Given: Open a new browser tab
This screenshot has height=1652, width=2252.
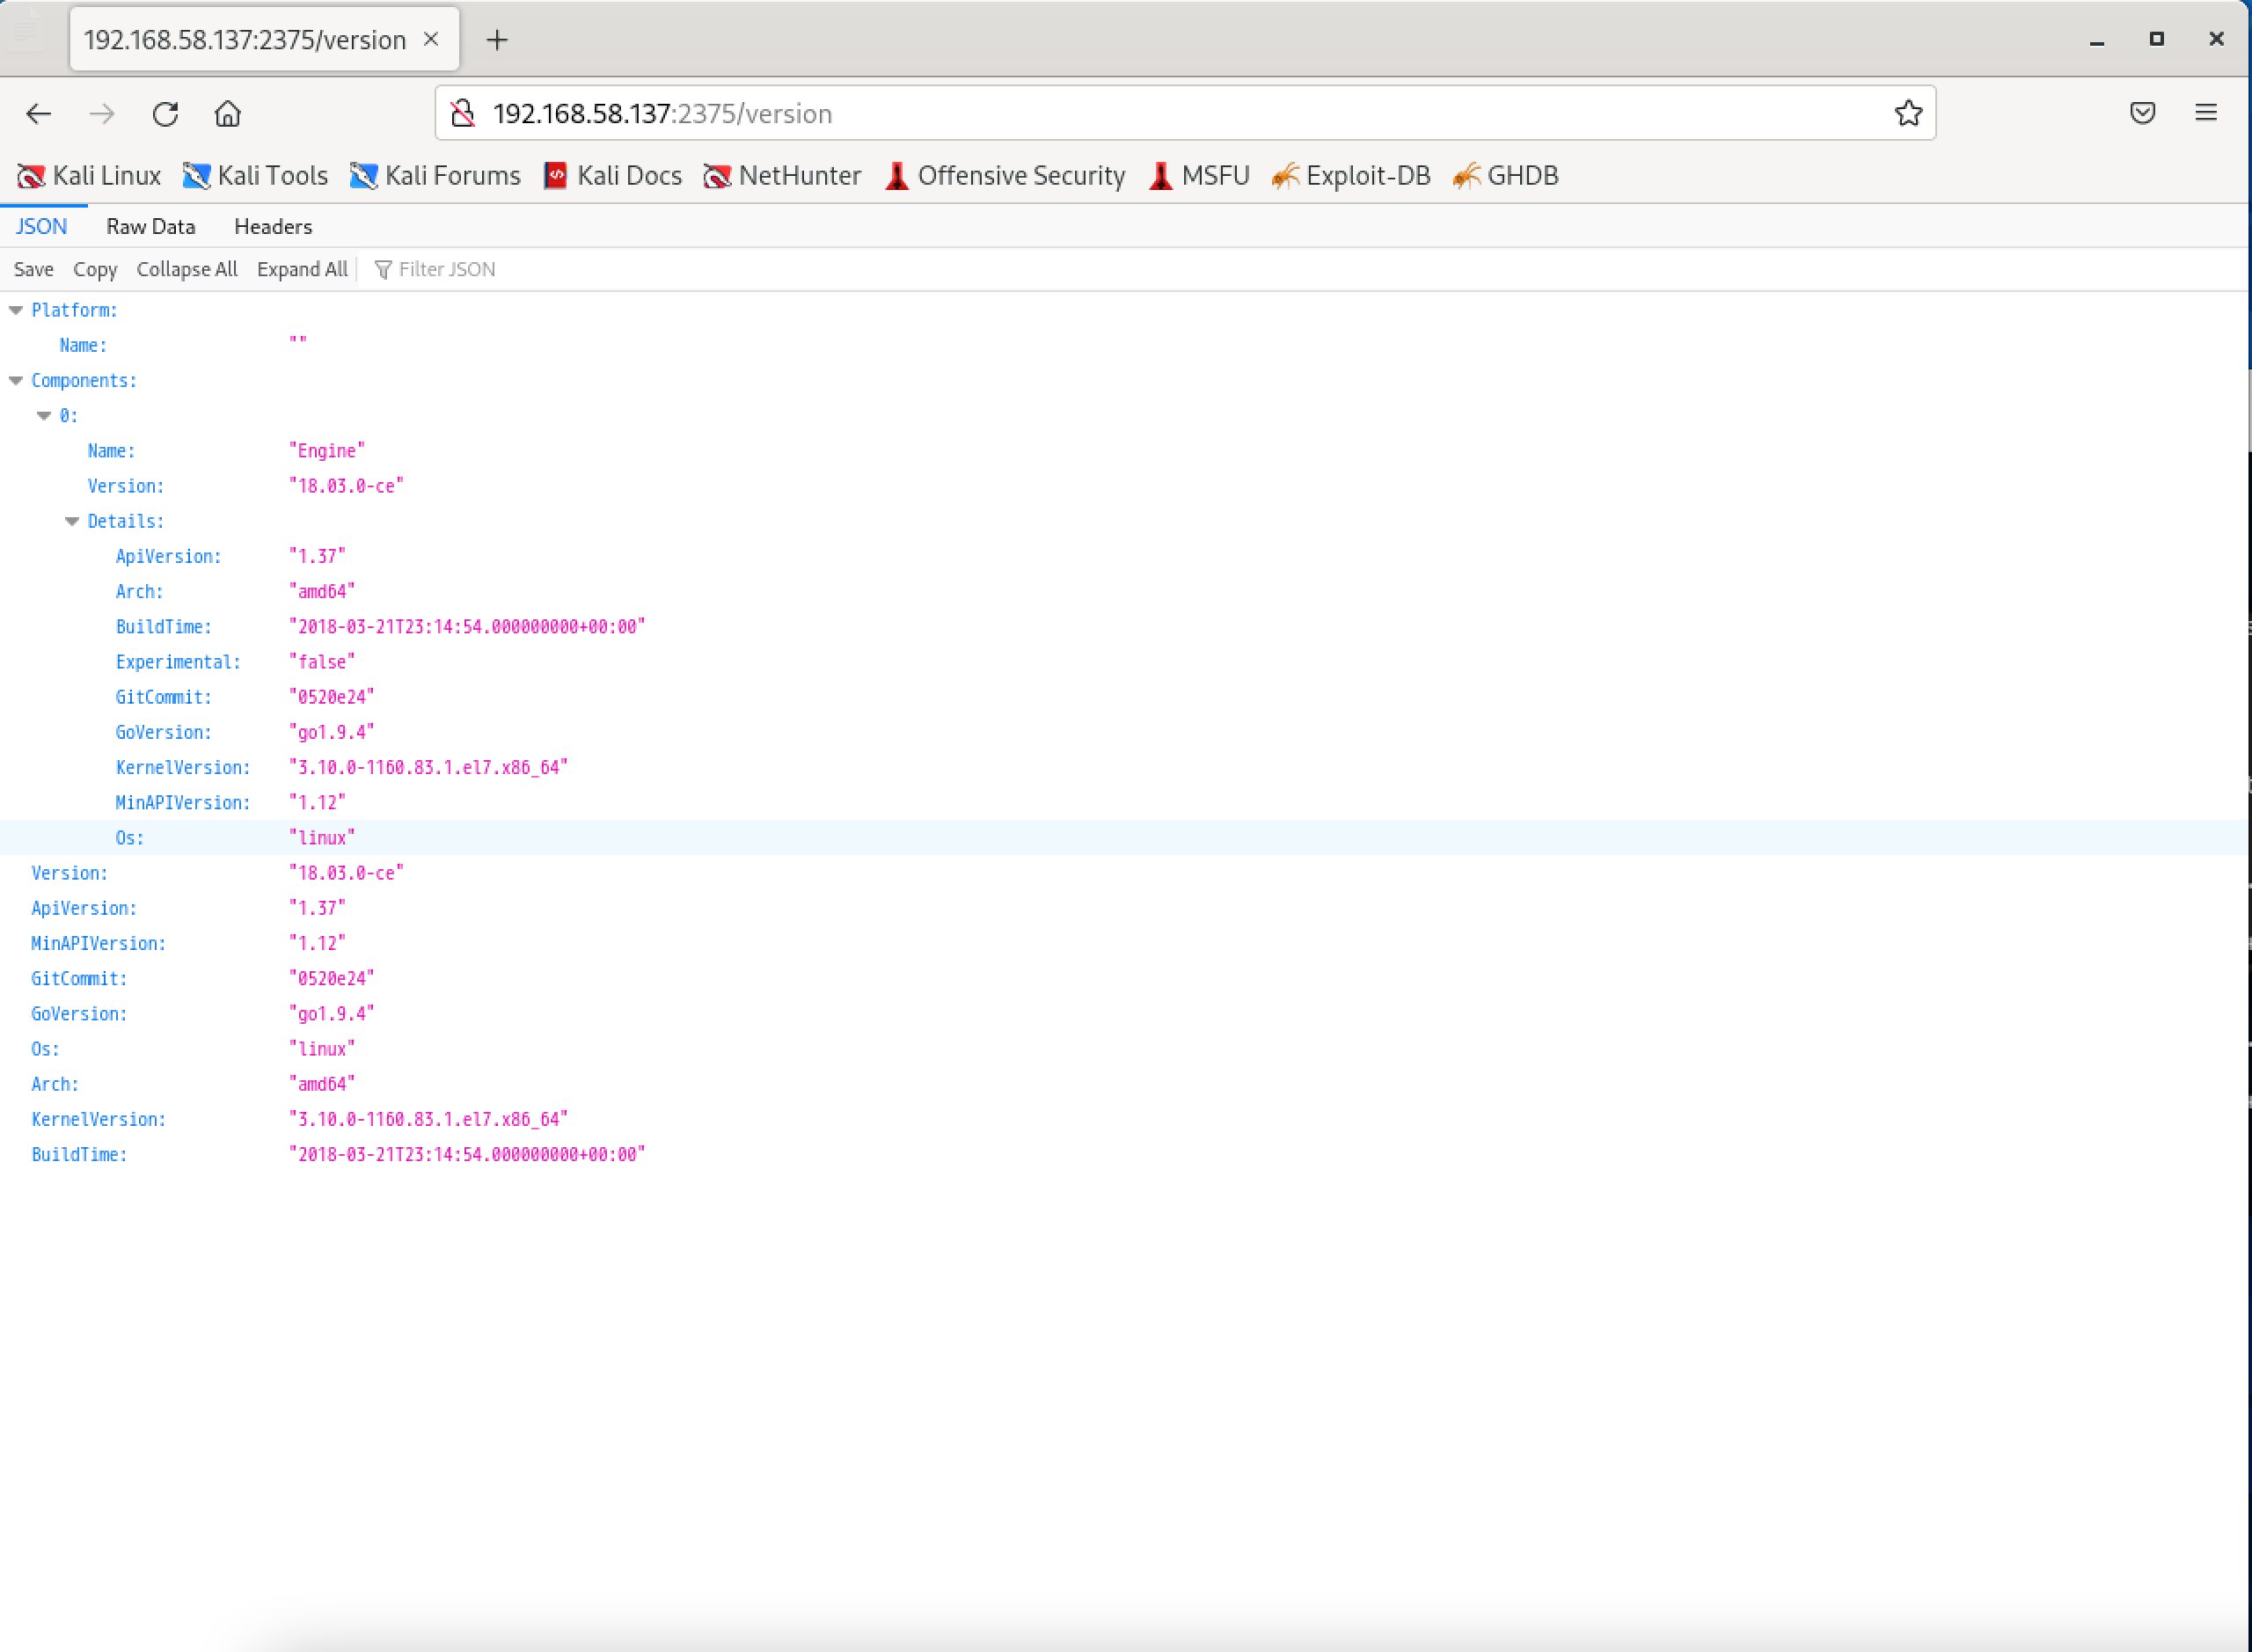Looking at the screenshot, I should (497, 40).
